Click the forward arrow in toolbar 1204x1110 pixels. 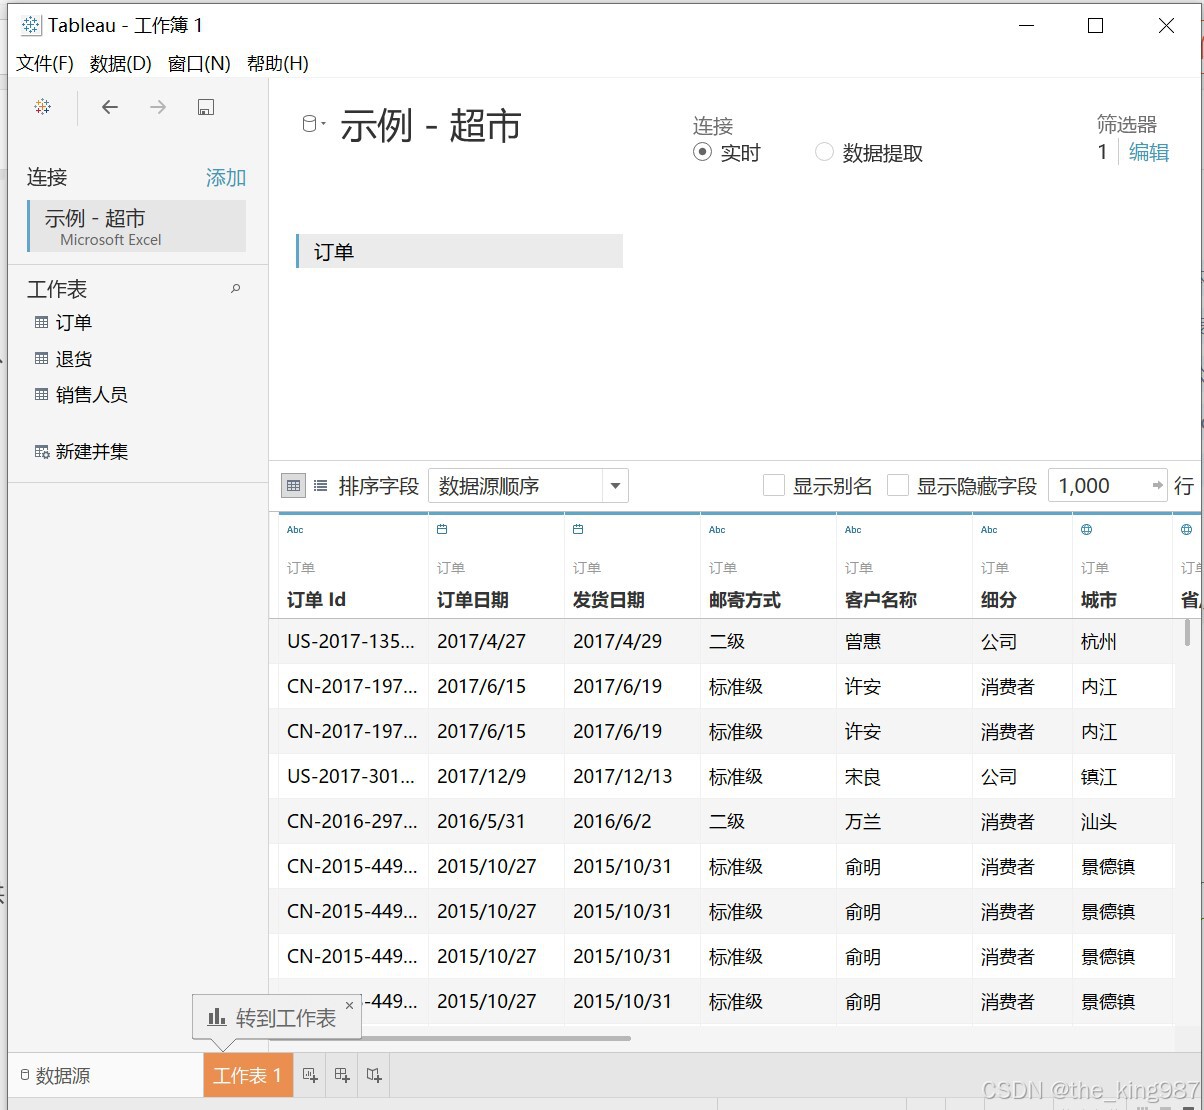(158, 107)
